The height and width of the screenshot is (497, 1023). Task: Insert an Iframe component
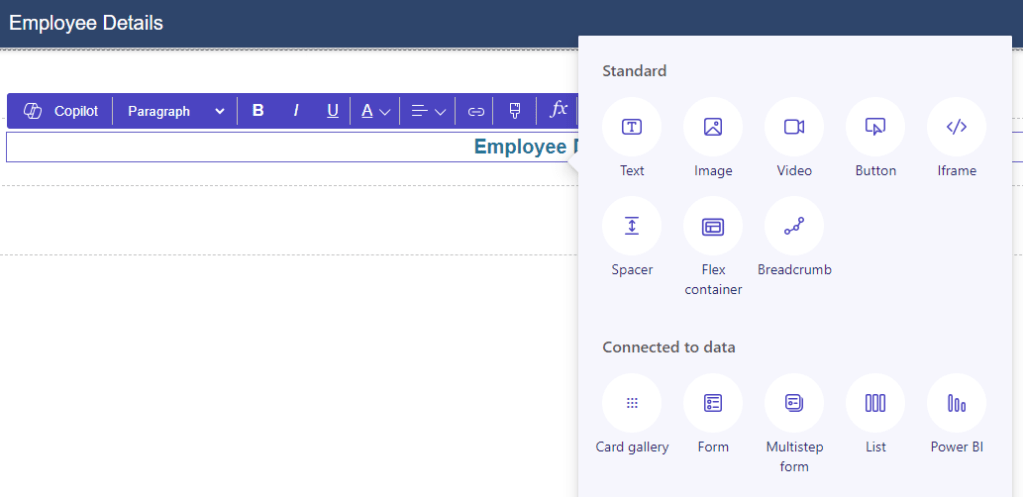point(956,127)
